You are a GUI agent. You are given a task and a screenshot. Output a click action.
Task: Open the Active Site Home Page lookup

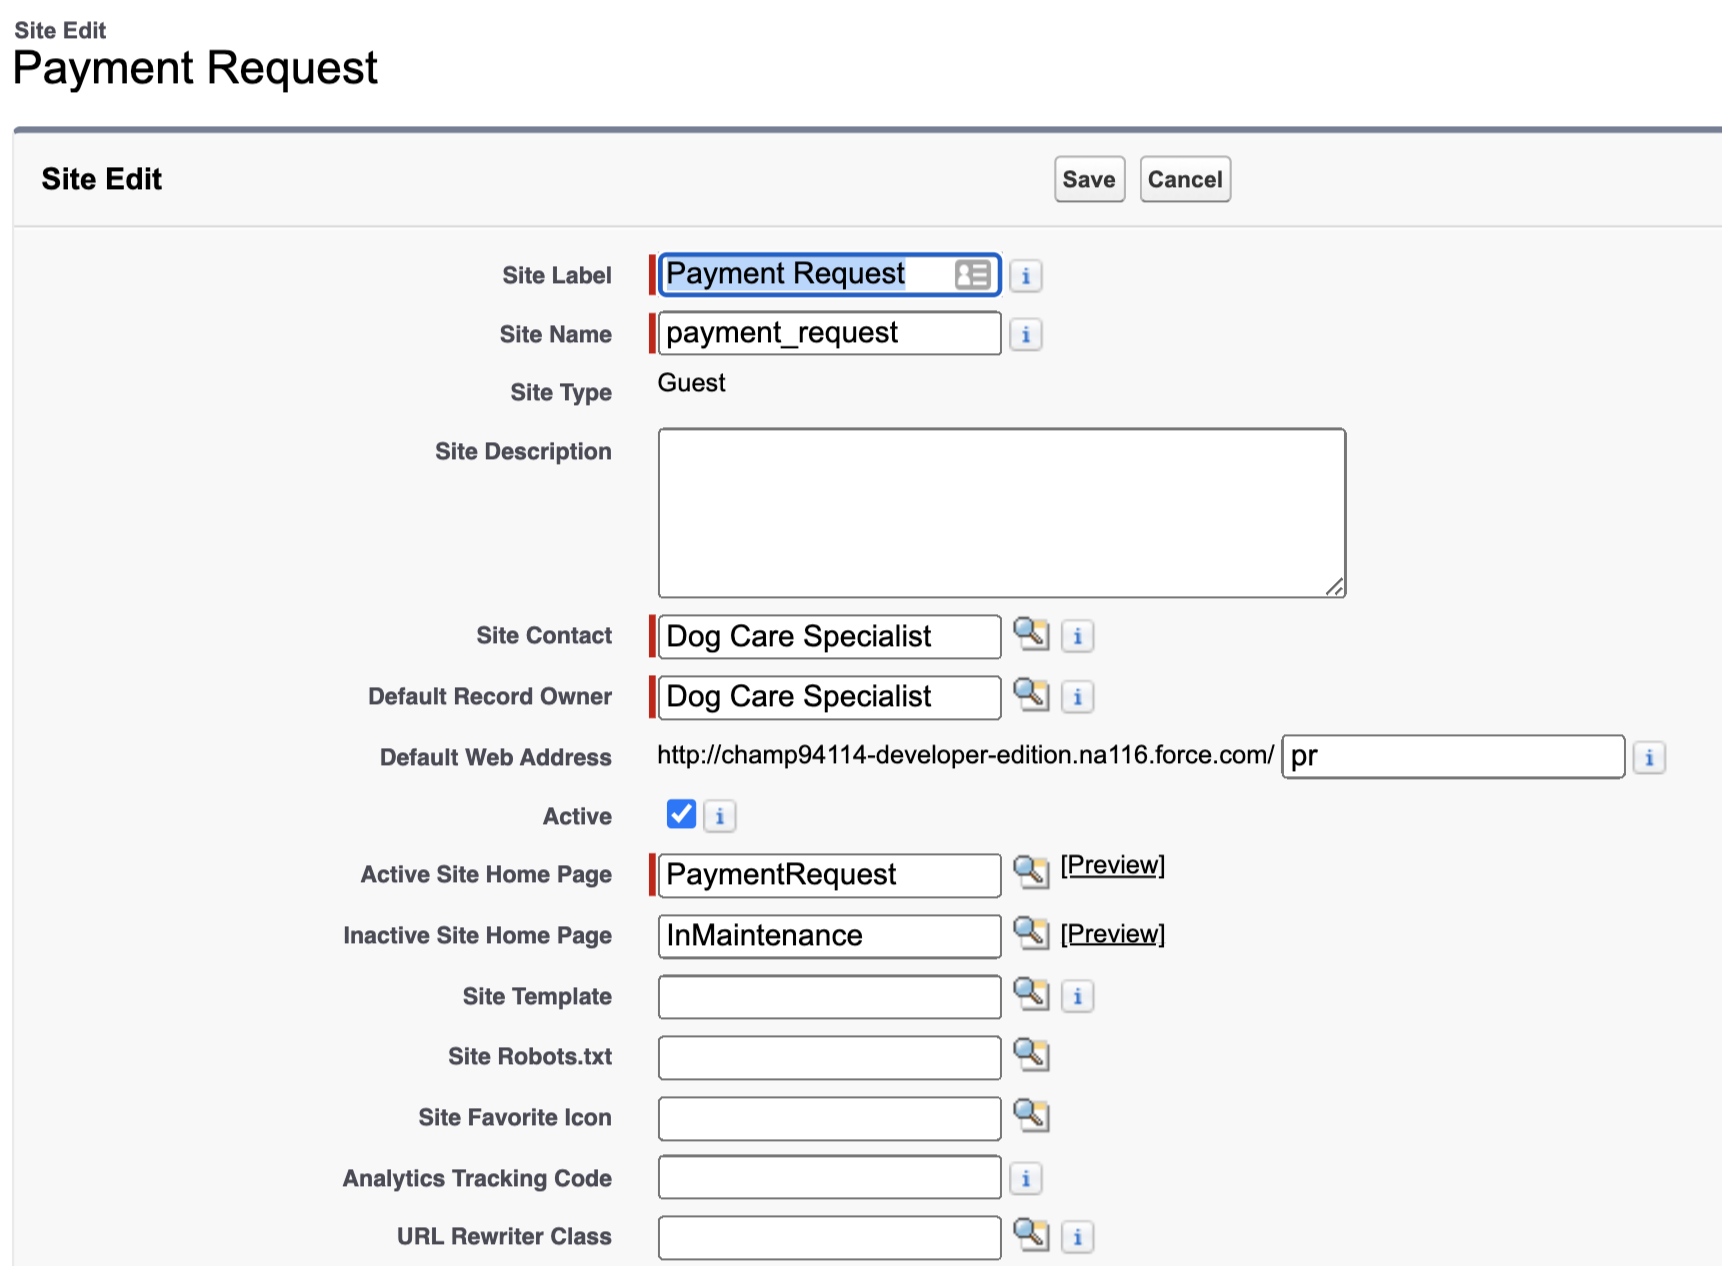pyautogui.click(x=1033, y=874)
